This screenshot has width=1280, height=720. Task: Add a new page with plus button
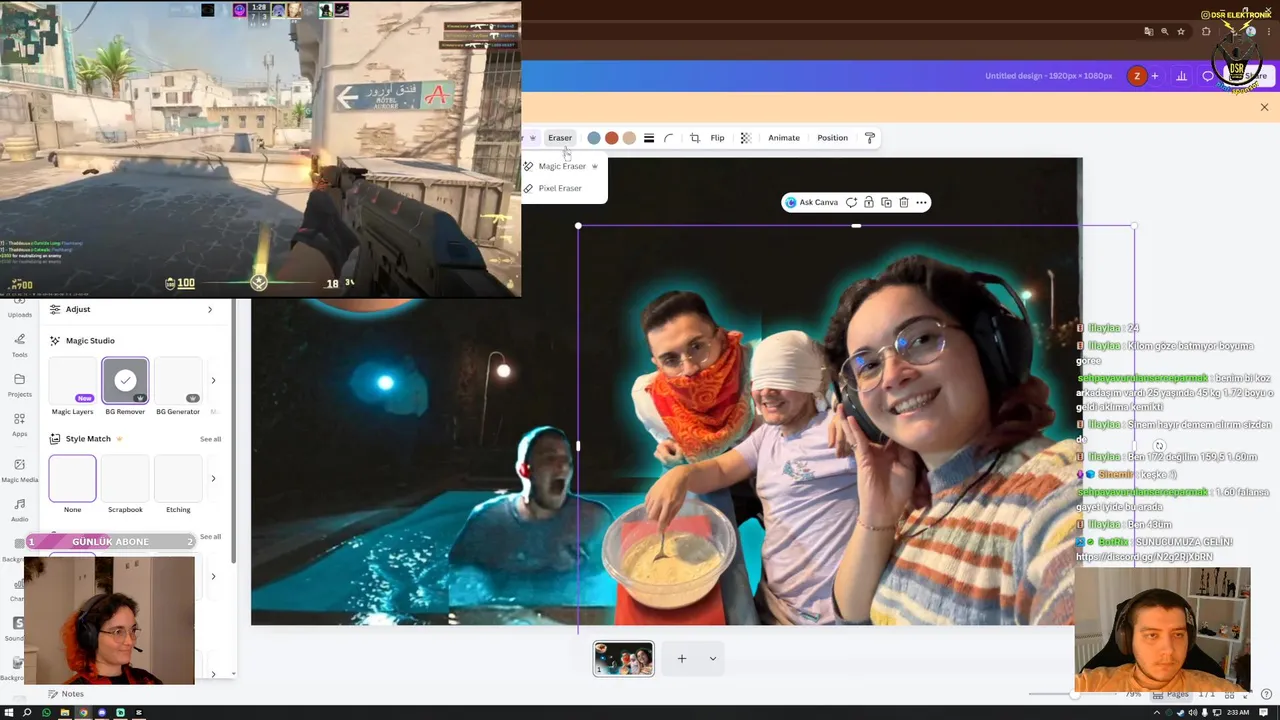point(682,658)
